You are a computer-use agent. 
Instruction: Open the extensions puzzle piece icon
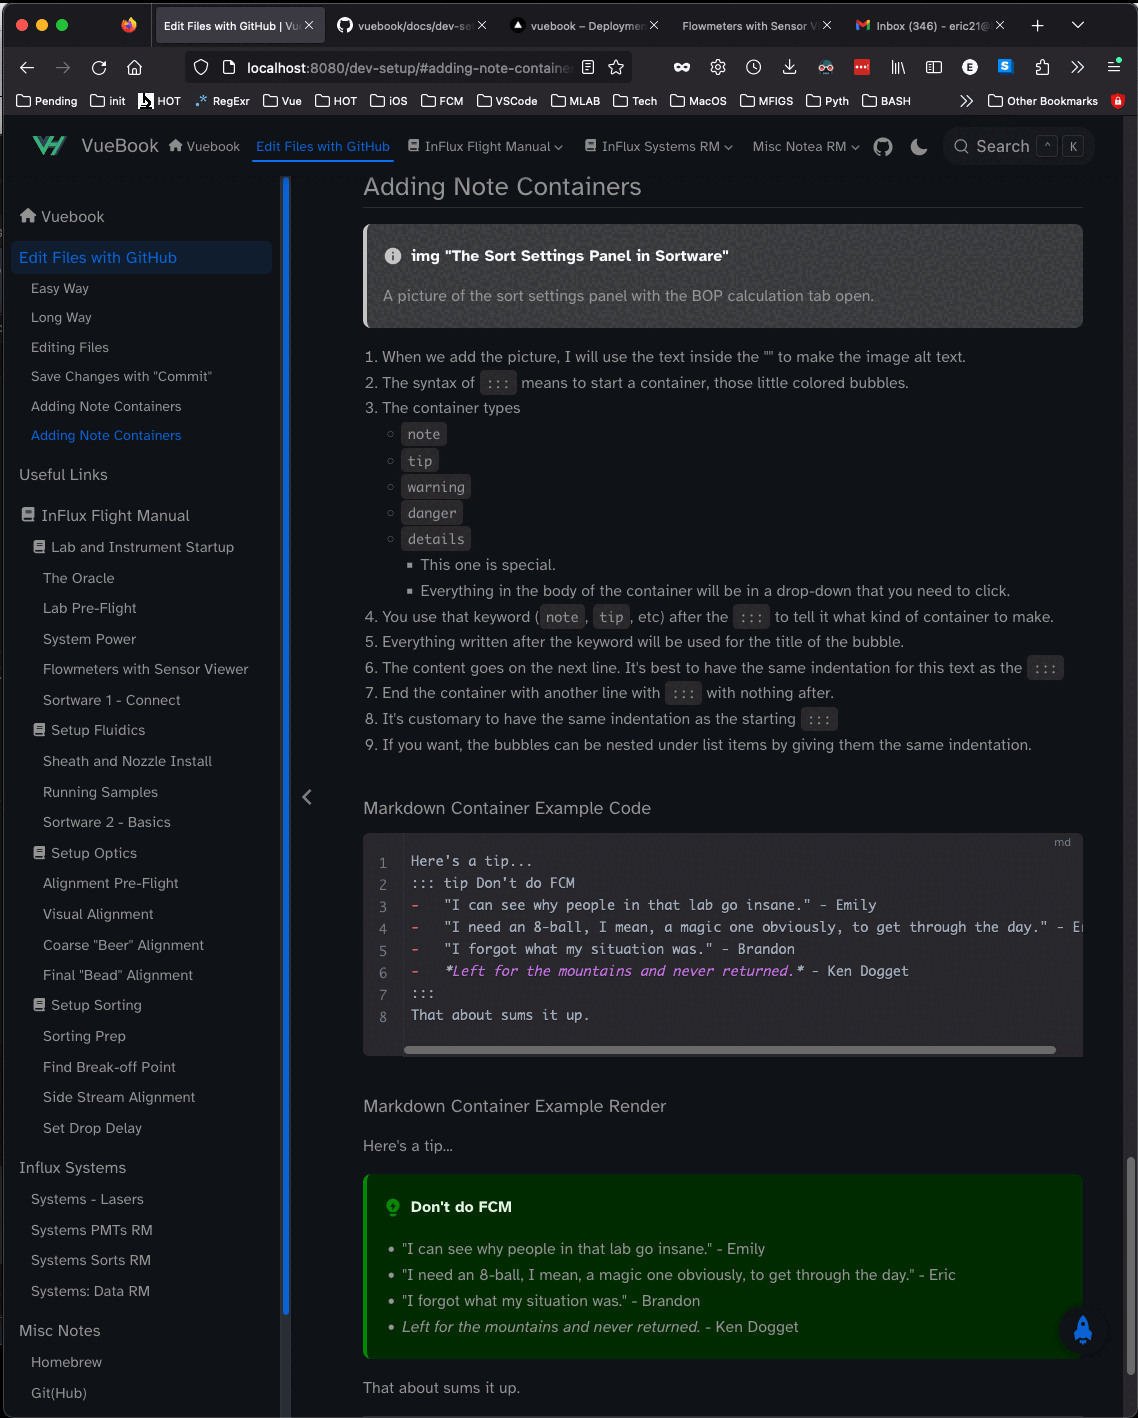click(1042, 67)
